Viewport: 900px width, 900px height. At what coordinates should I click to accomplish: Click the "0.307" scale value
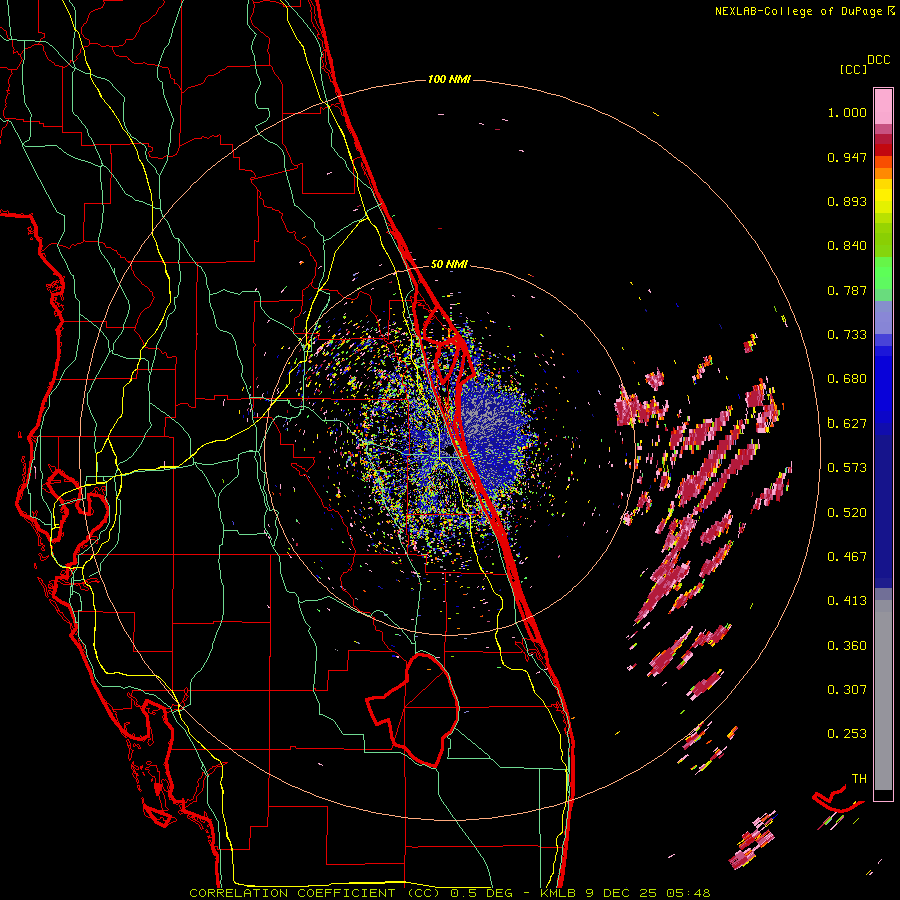click(x=847, y=689)
